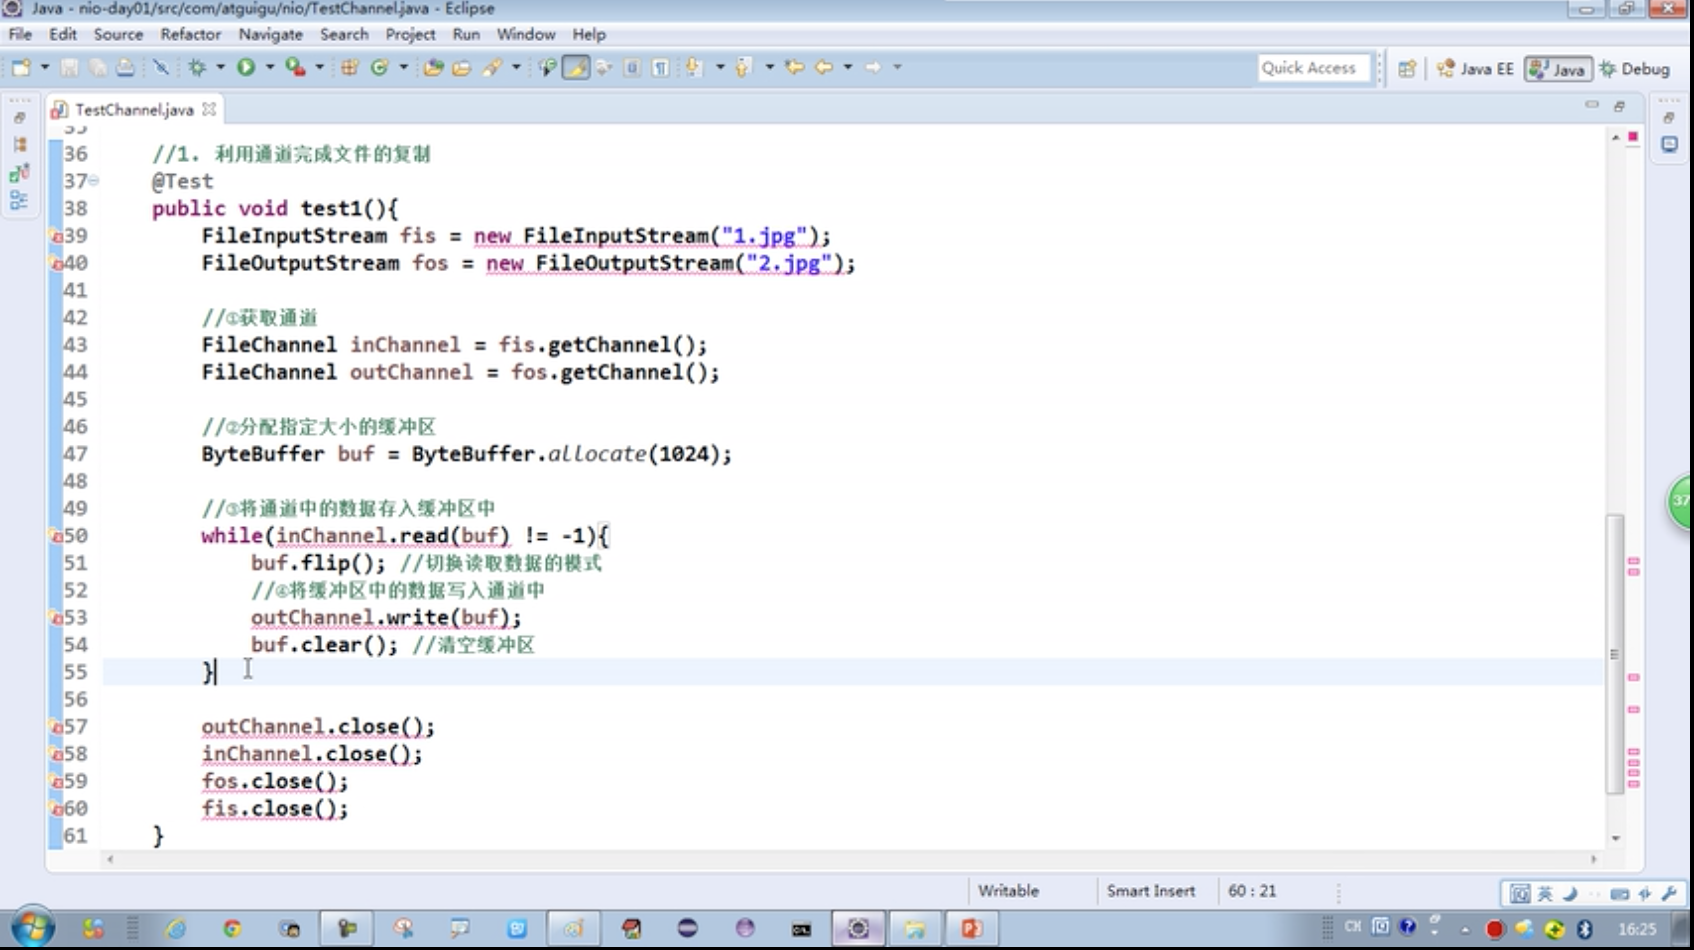Minimize the editor area
This screenshot has height=950, width=1694.
click(x=1592, y=105)
